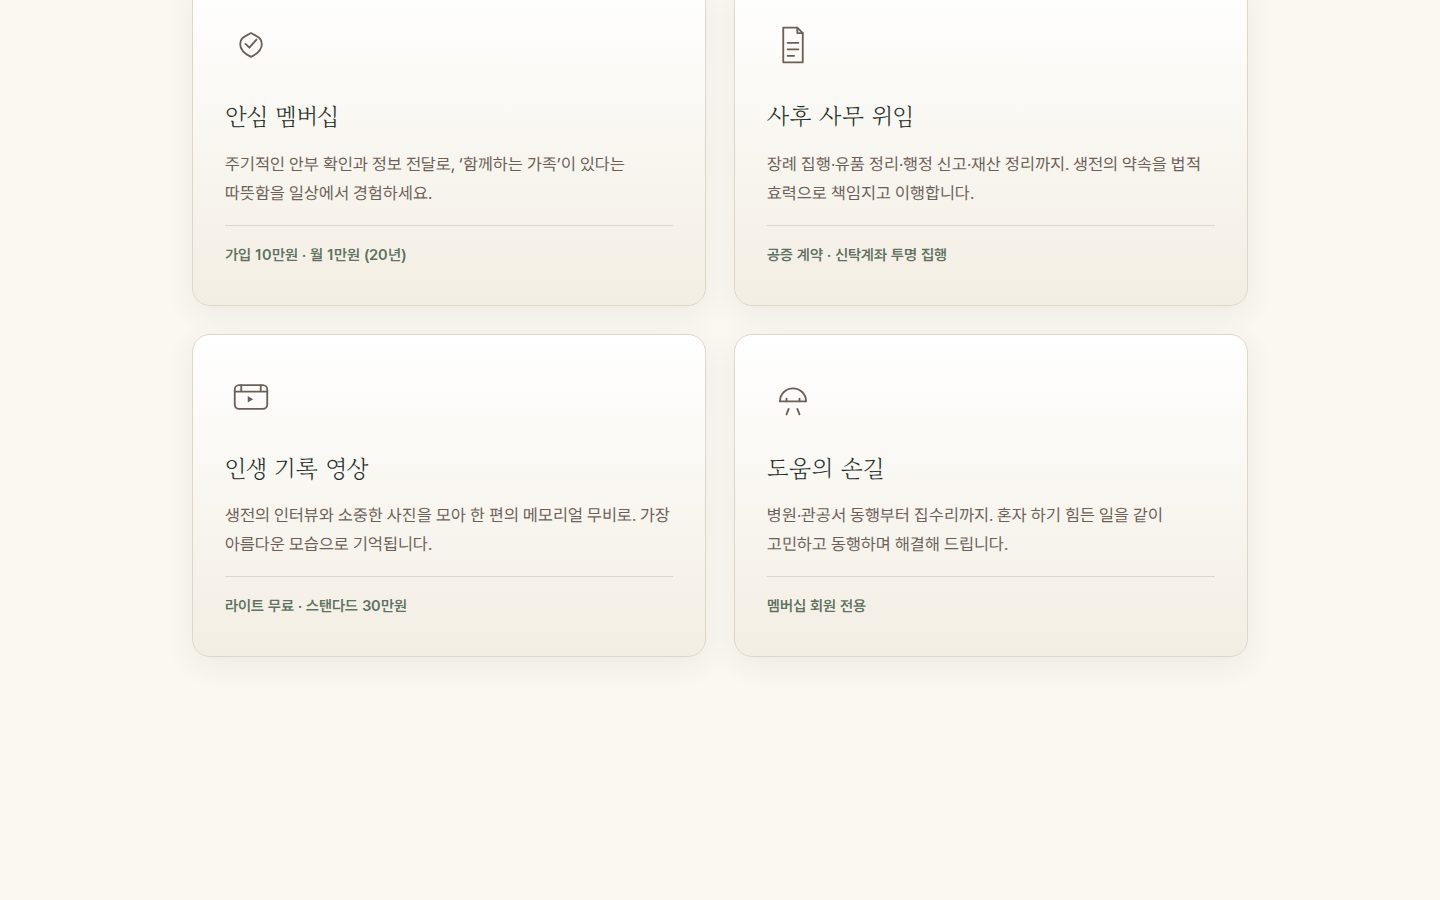Select the 인생 기록 영상 heading

pyautogui.click(x=297, y=468)
